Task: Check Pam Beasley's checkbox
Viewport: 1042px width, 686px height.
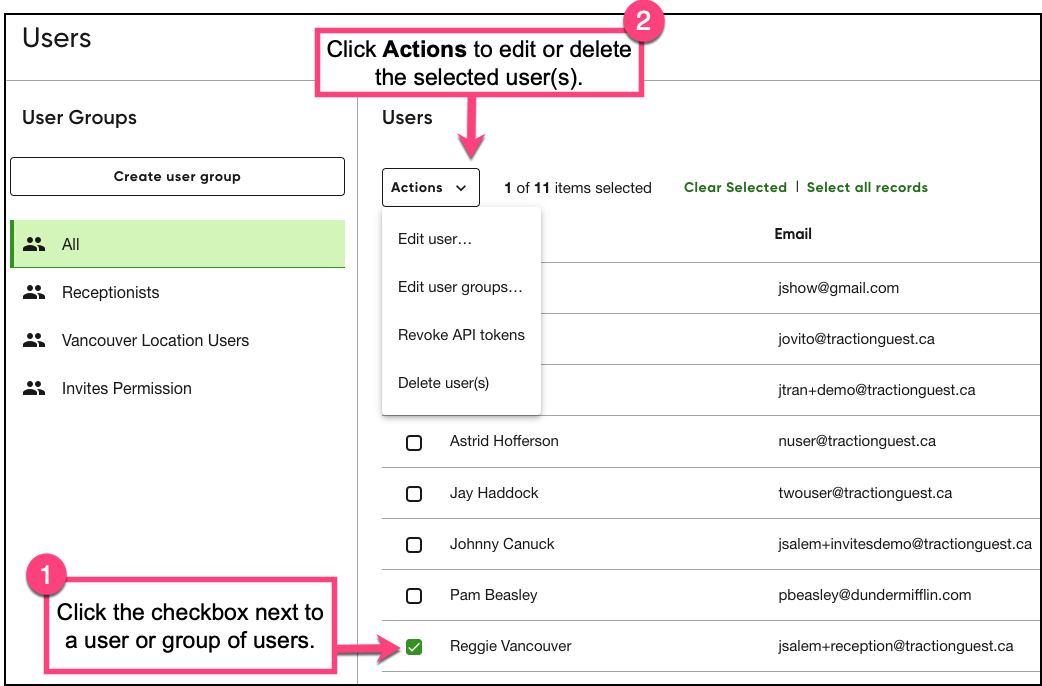Action: pos(414,595)
